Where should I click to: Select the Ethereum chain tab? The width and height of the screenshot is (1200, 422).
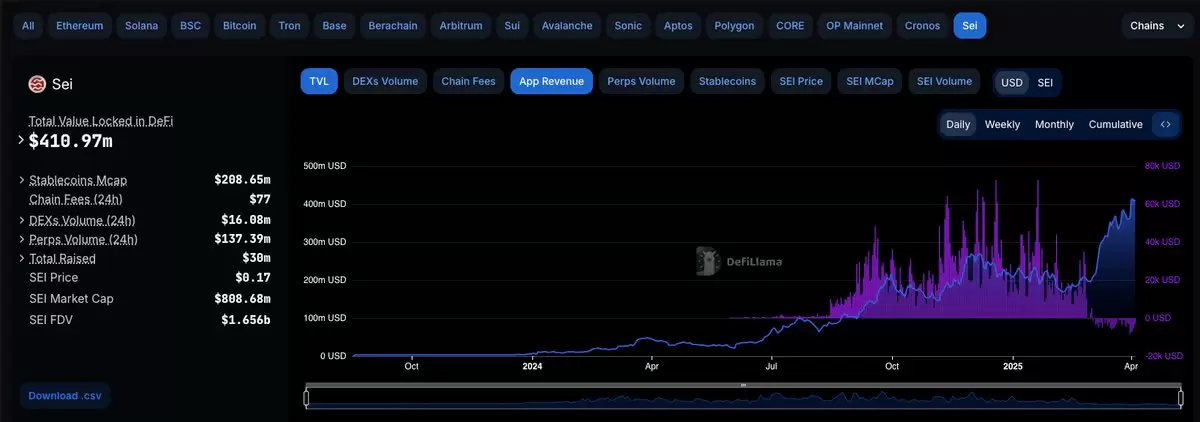click(79, 26)
